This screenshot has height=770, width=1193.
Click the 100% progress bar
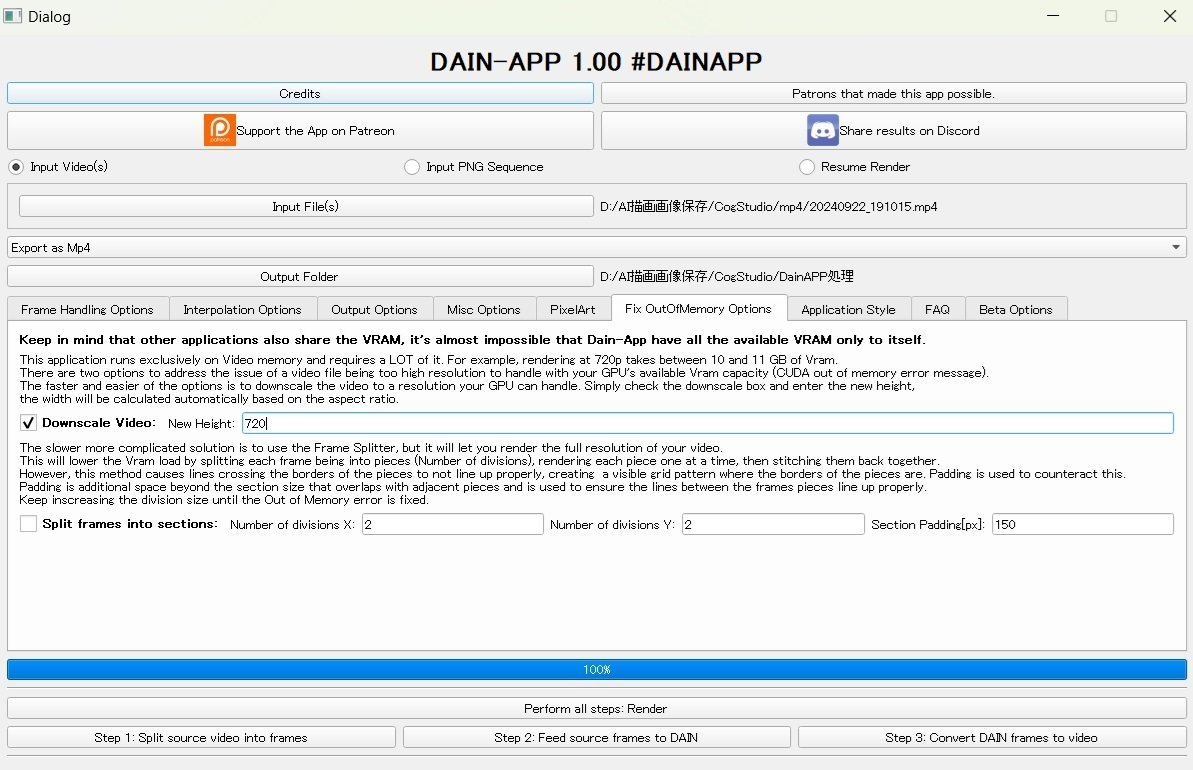tap(596, 670)
